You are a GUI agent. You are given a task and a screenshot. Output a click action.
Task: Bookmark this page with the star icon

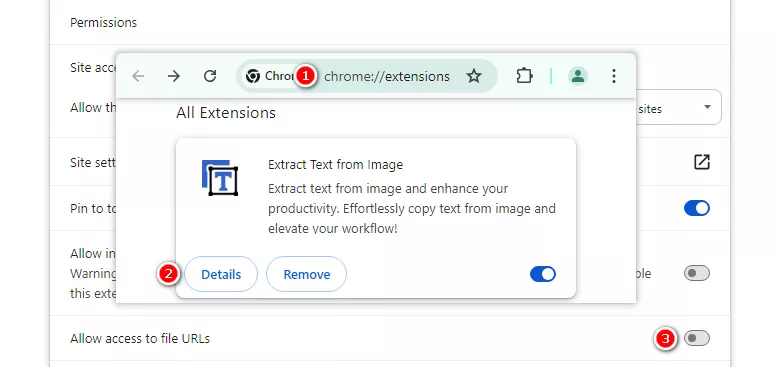pos(474,76)
